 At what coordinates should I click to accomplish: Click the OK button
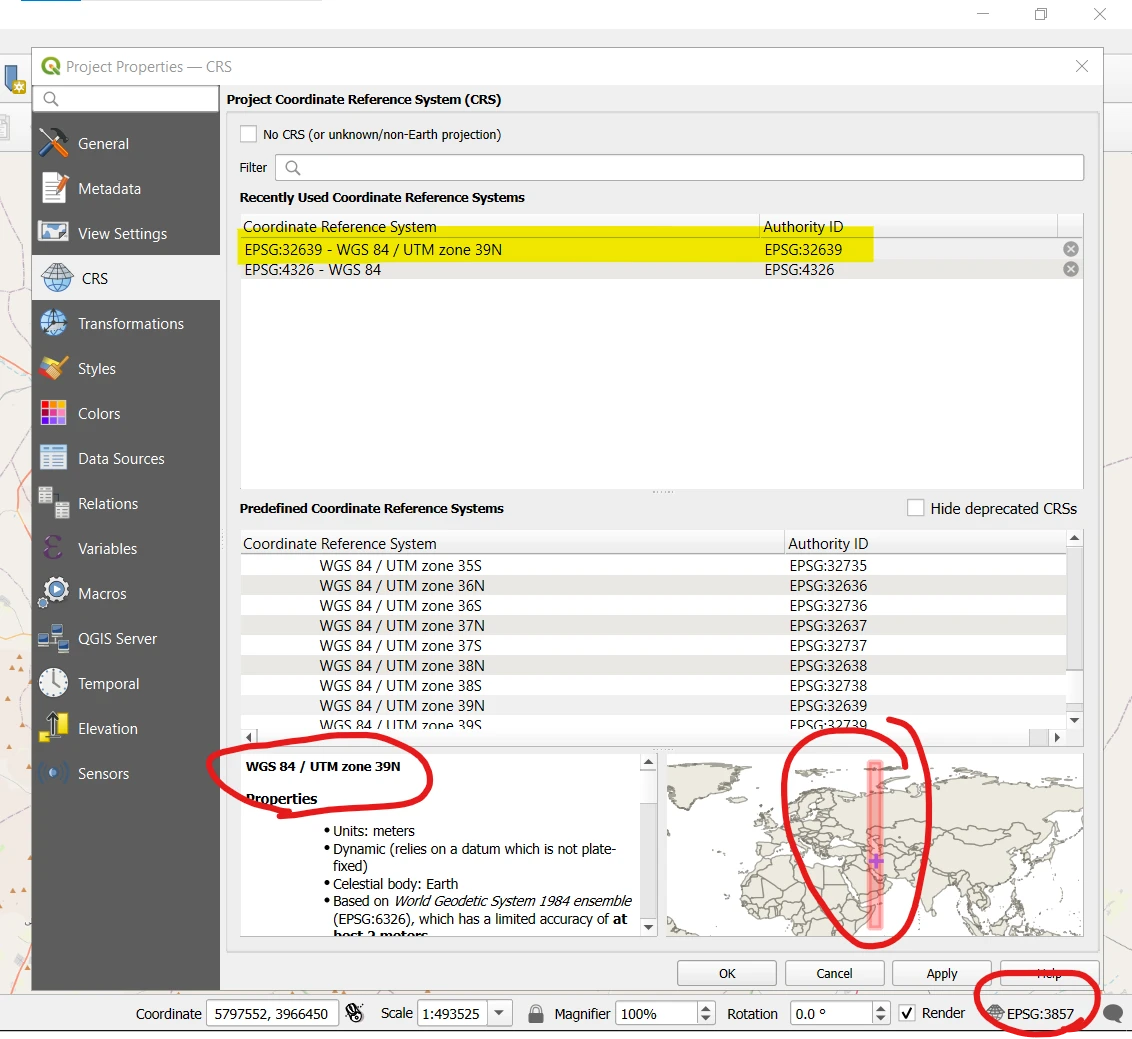point(726,973)
